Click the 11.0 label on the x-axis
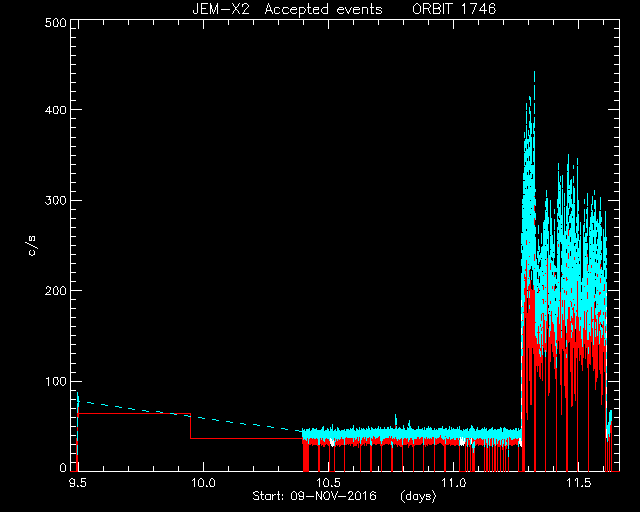Image resolution: width=640 pixels, height=512 pixels. click(454, 483)
